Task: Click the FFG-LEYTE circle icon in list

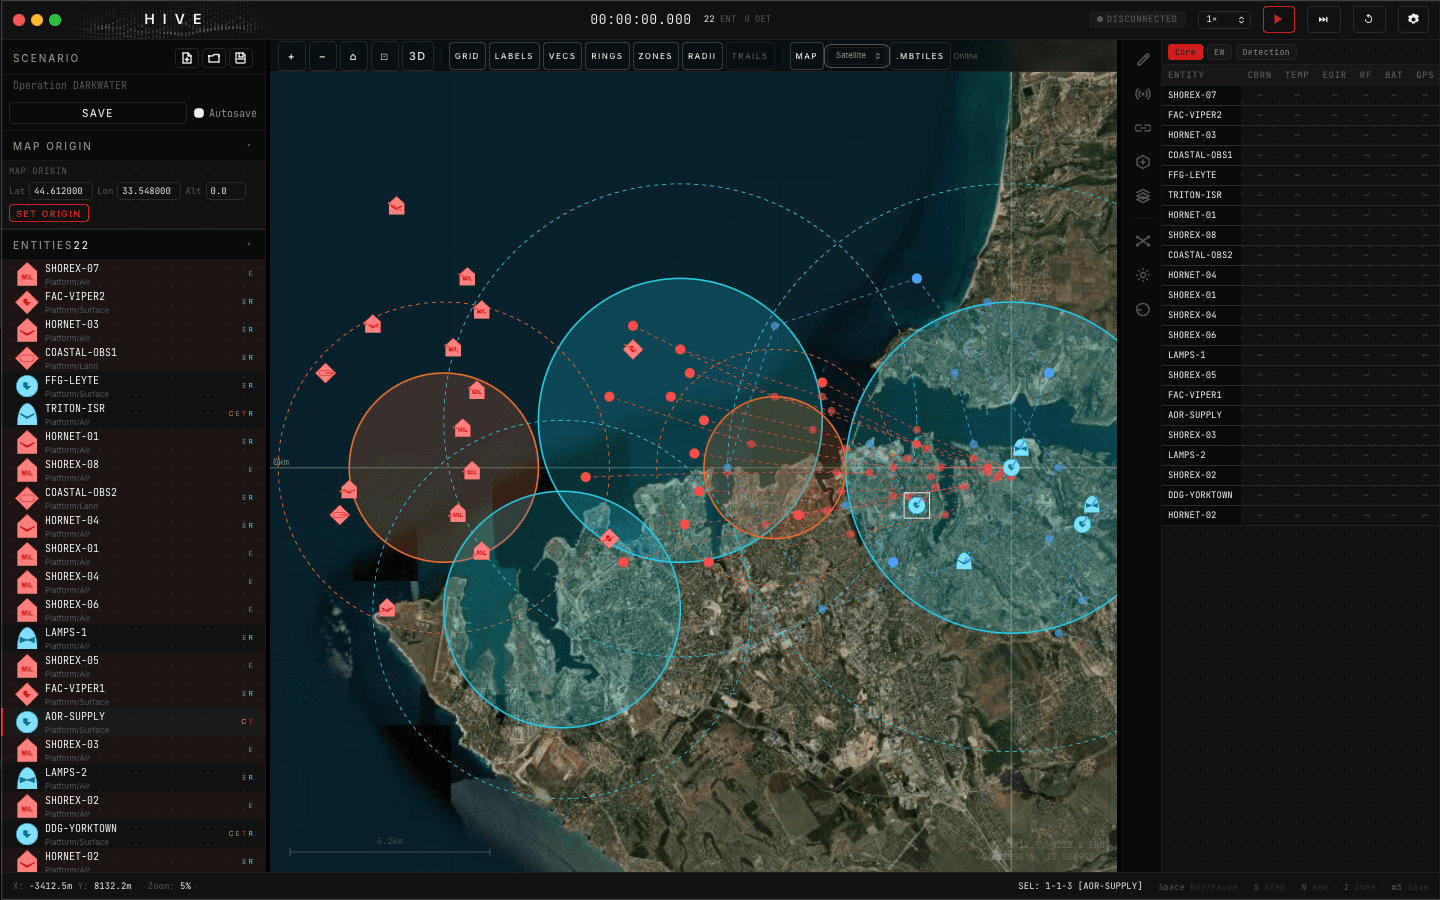Action: 27,386
